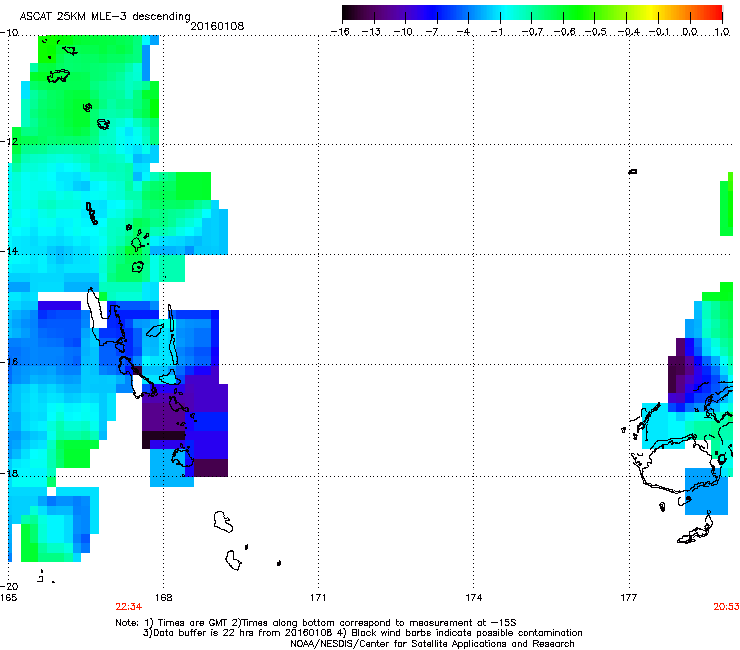Click the longitude axis label 165
This screenshot has height=650, width=740.
(x=8, y=597)
